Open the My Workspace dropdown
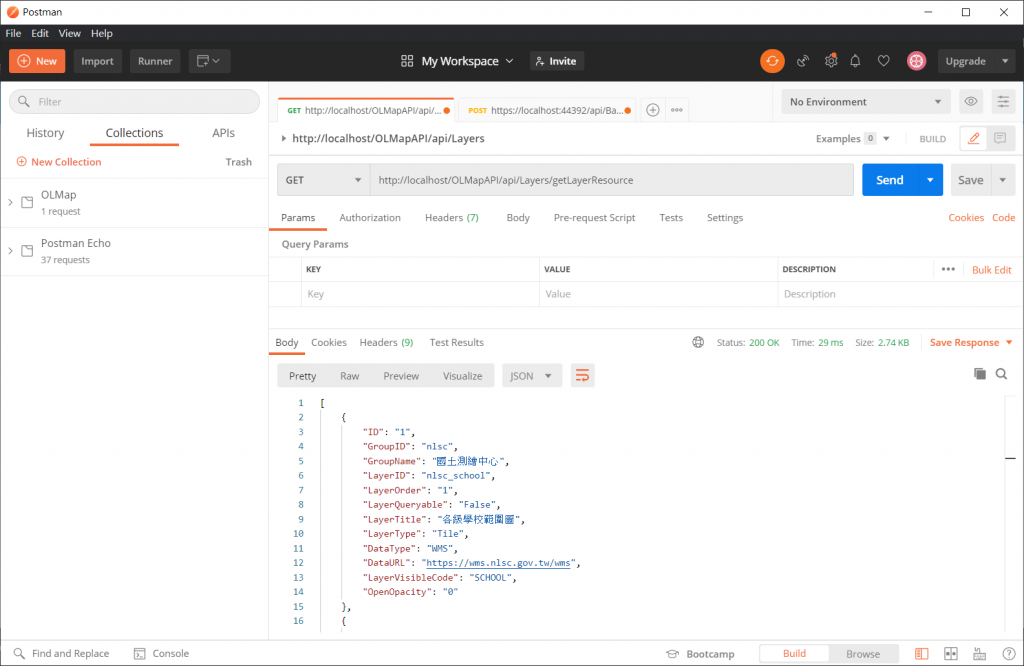 [467, 61]
